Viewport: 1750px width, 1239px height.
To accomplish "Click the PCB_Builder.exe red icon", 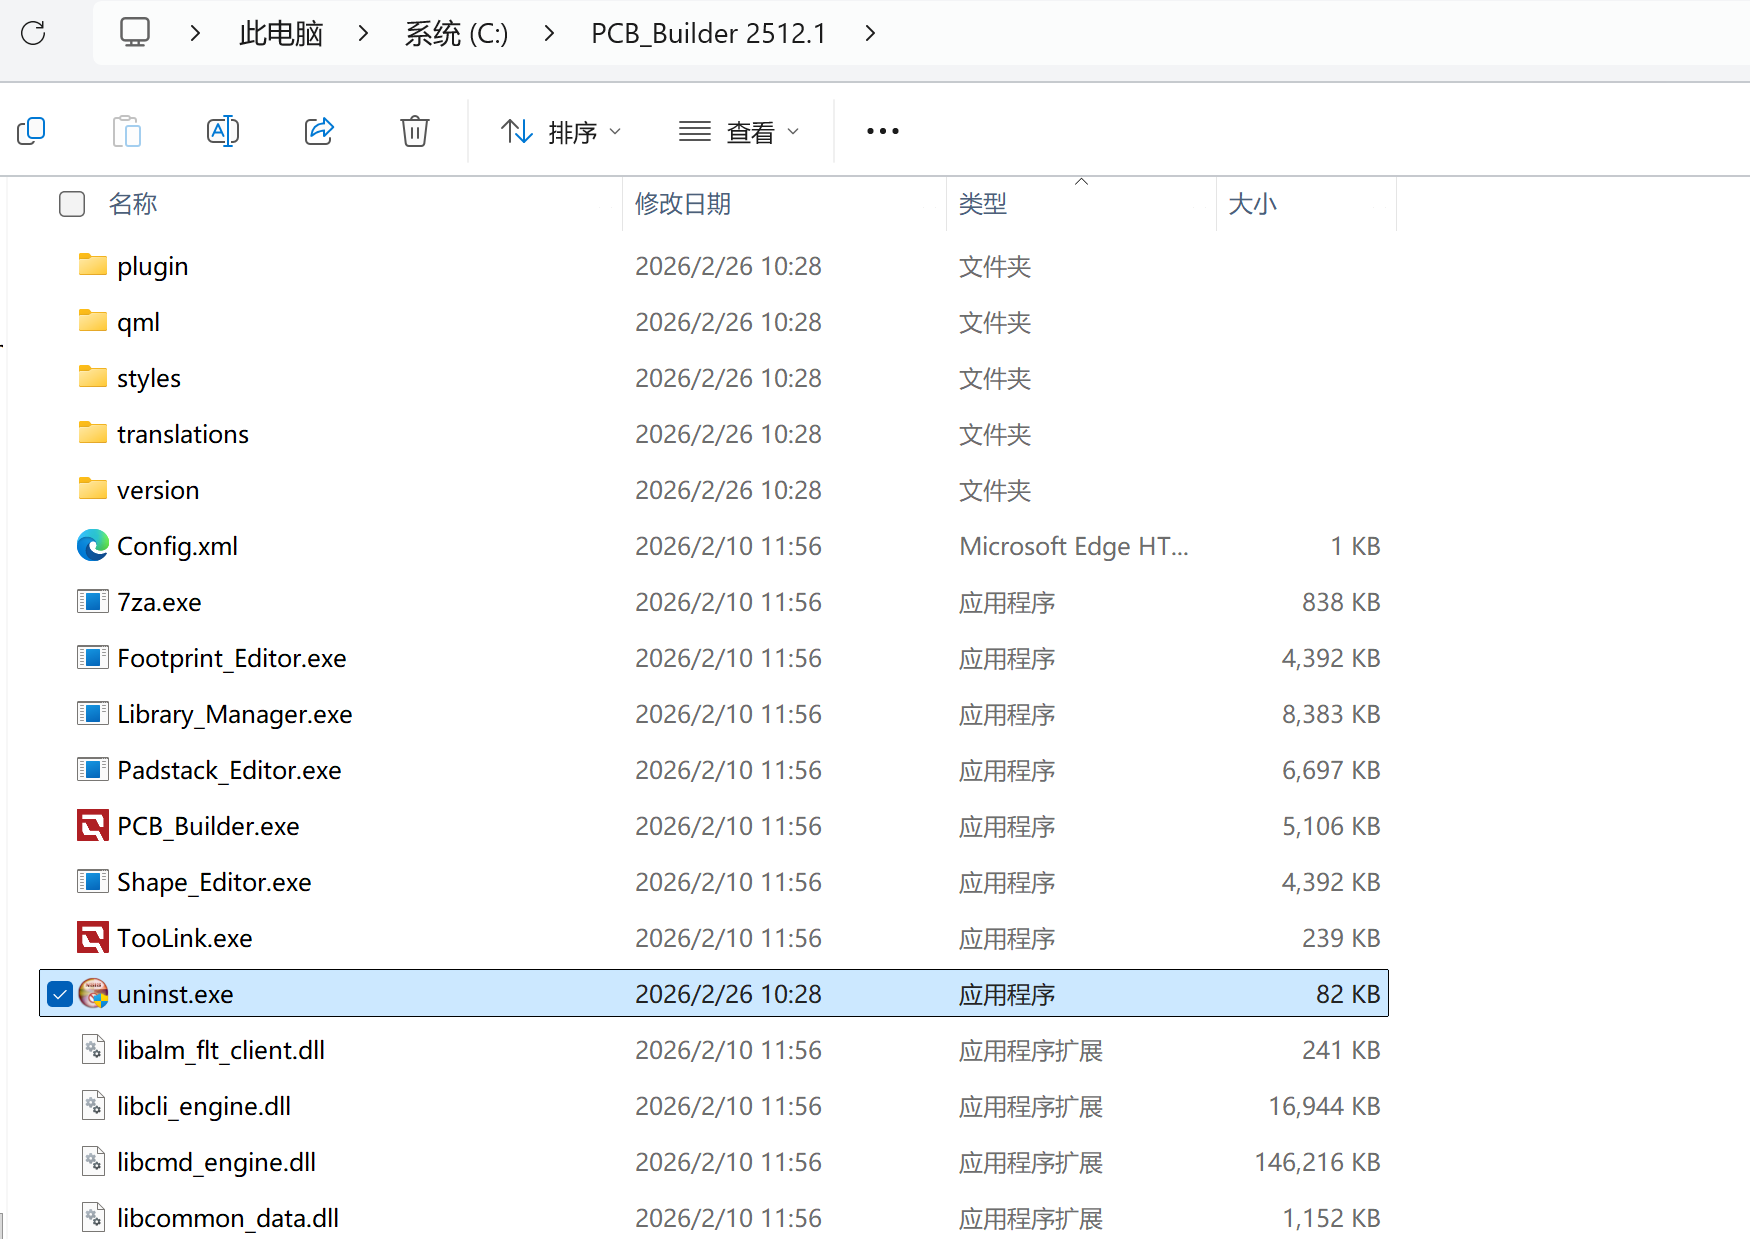I will point(93,826).
